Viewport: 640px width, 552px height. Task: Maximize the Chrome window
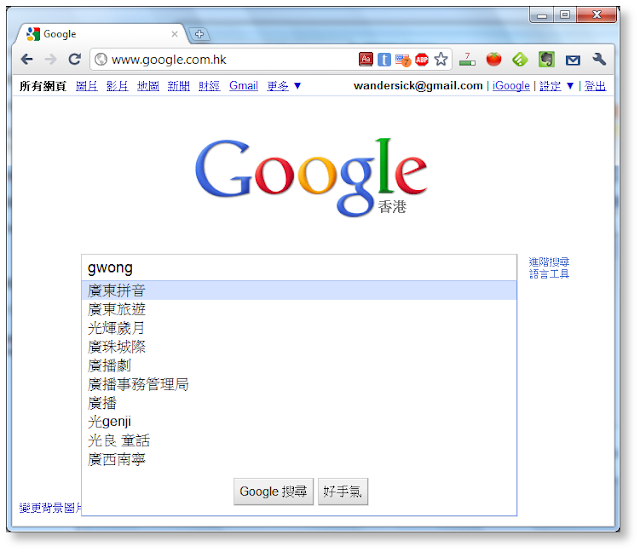pyautogui.click(x=565, y=16)
